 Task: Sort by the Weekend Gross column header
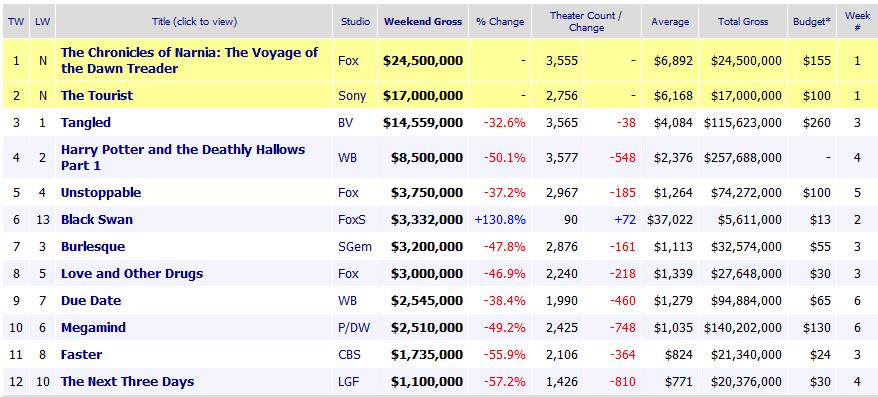[x=423, y=21]
